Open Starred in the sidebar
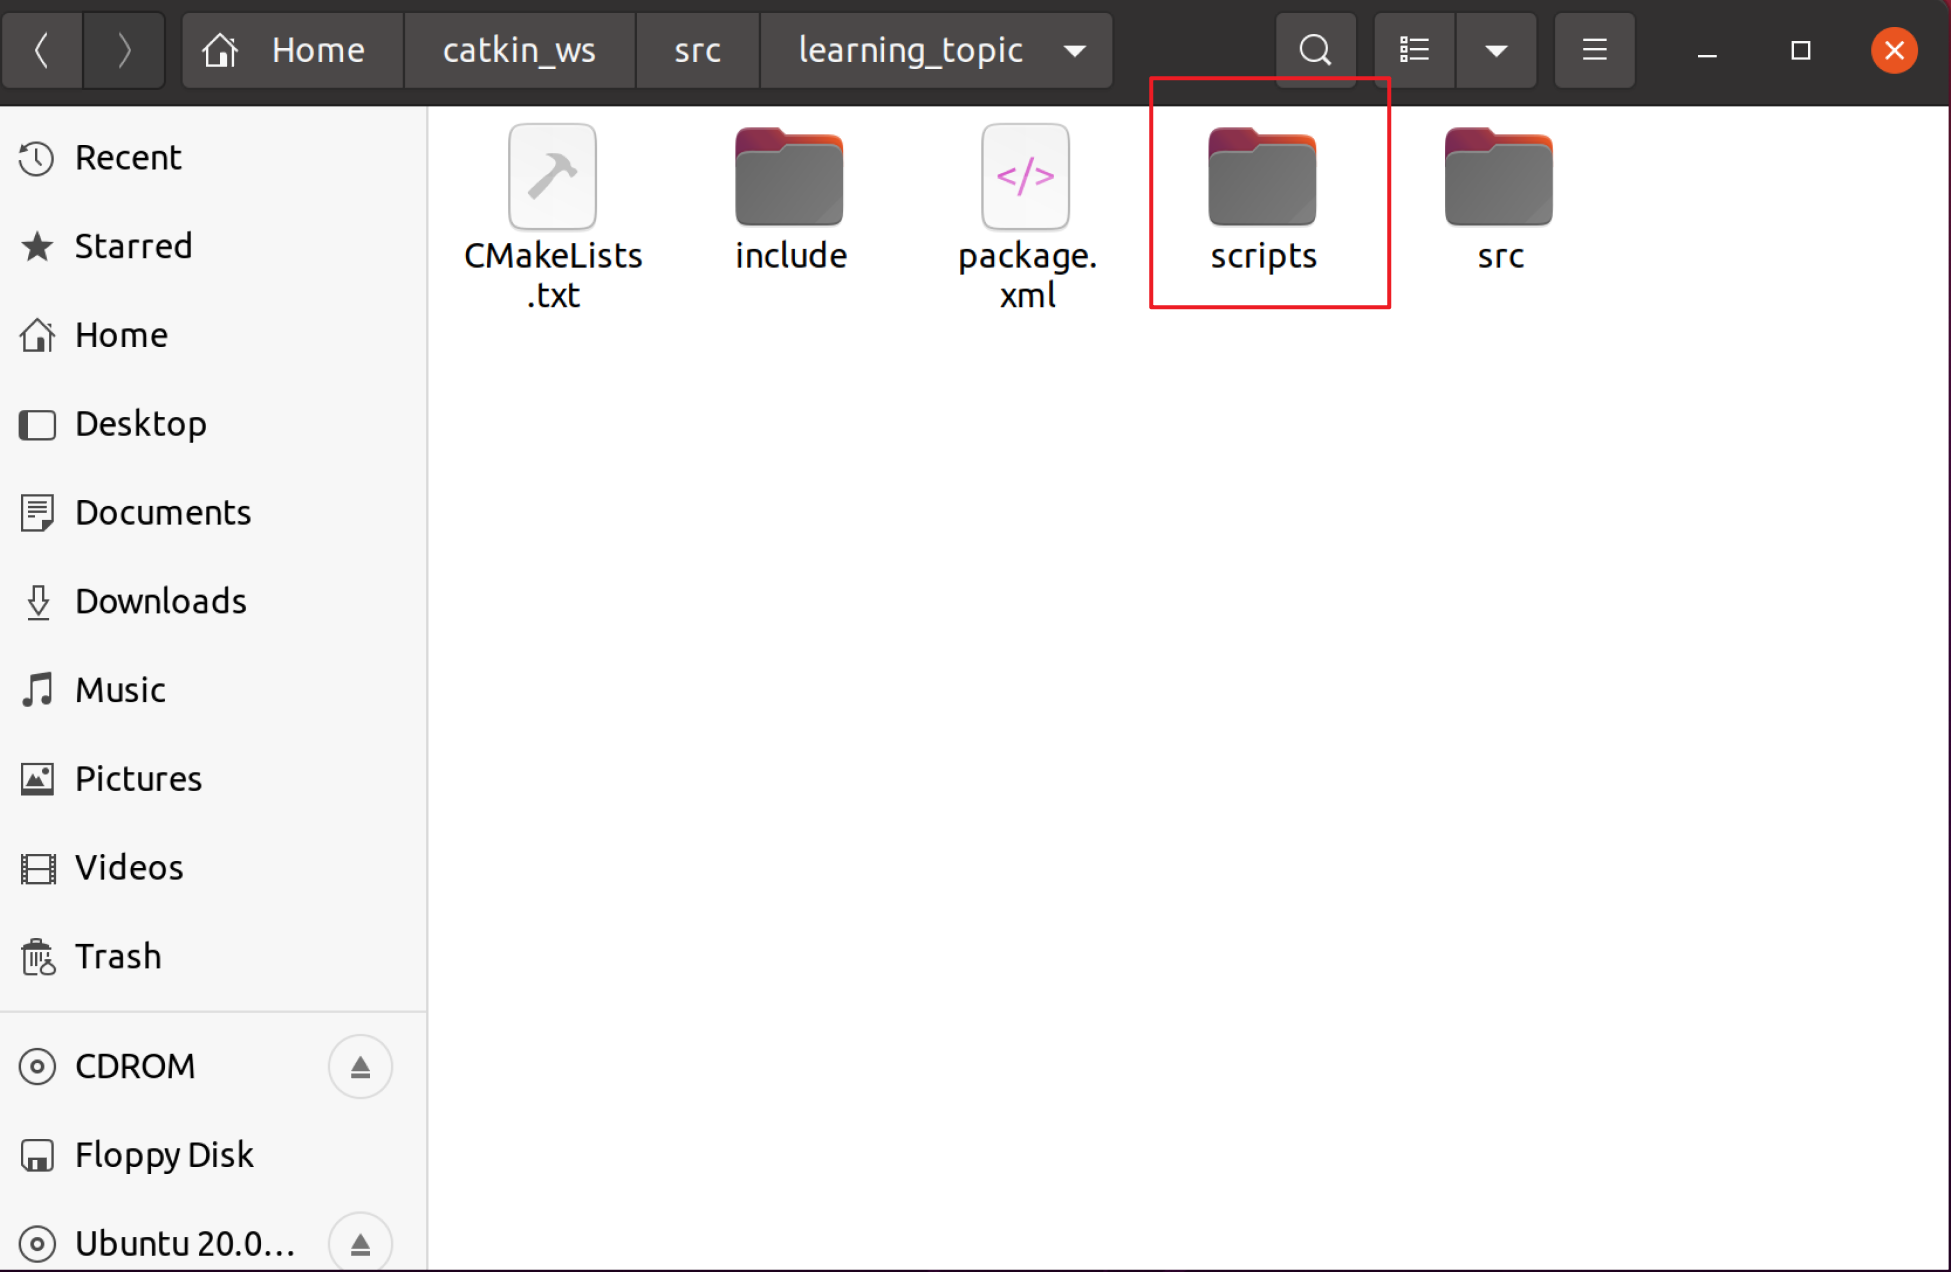Screen dimensions: 1951x1272 (x=133, y=246)
